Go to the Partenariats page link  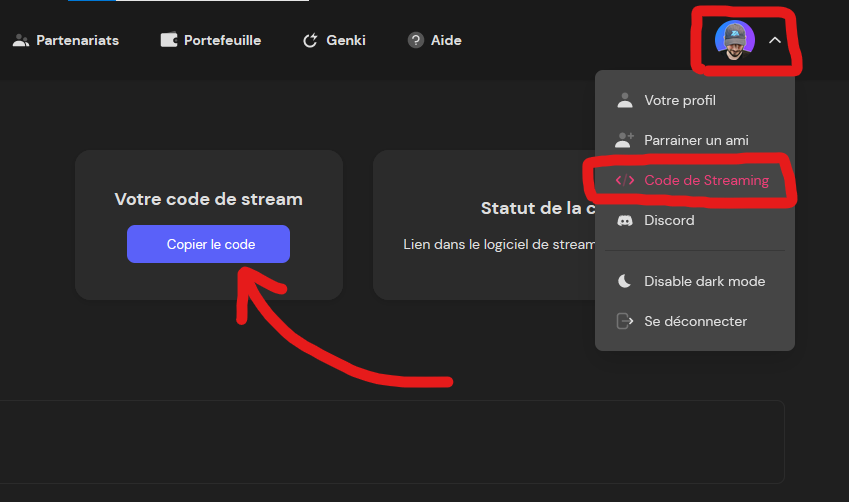tap(77, 41)
